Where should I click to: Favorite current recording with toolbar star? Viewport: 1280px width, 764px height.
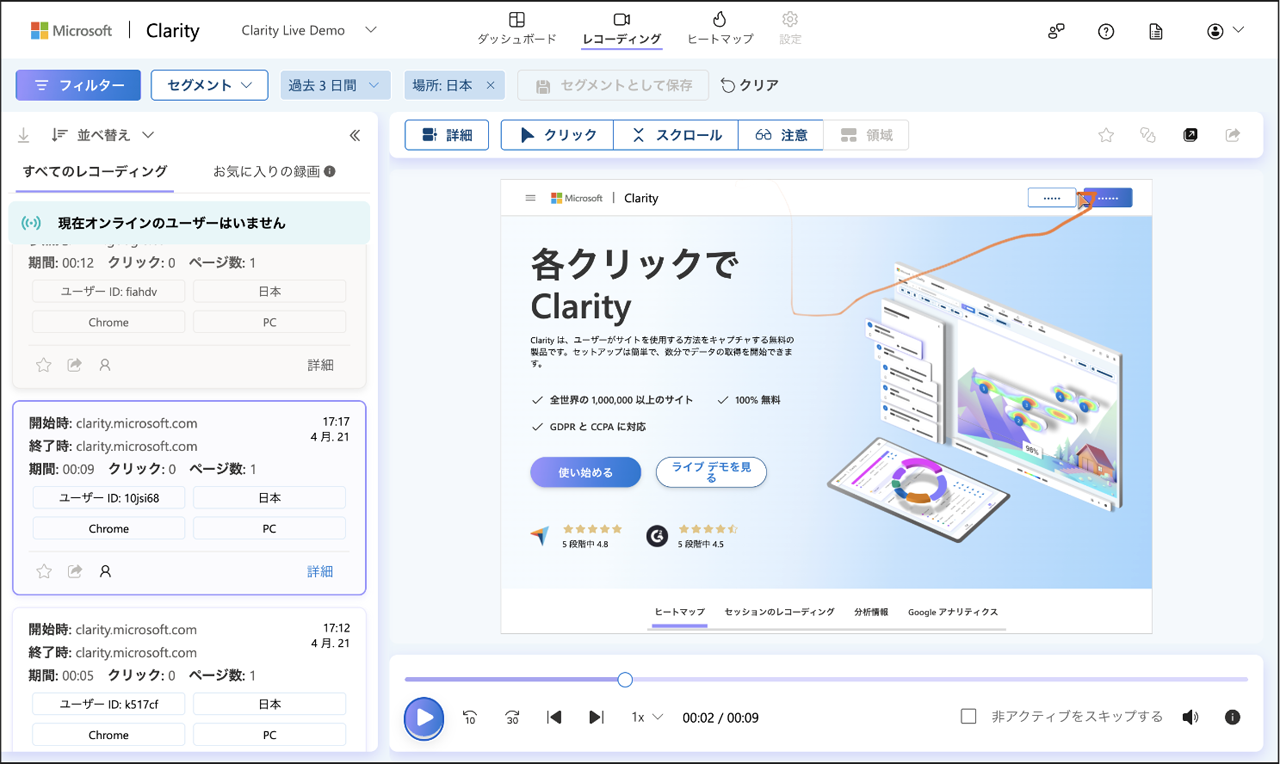(1106, 135)
